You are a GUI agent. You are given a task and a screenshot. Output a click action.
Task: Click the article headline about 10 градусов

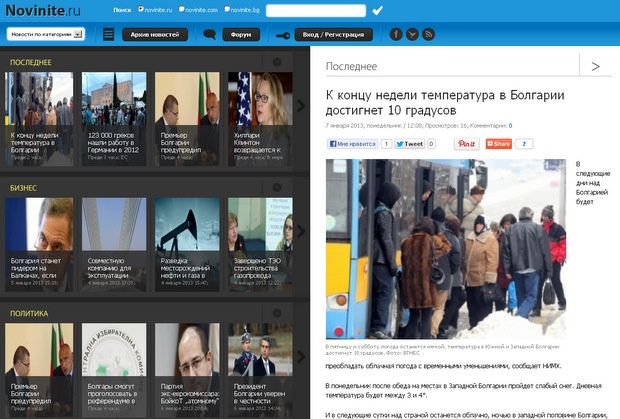445,102
